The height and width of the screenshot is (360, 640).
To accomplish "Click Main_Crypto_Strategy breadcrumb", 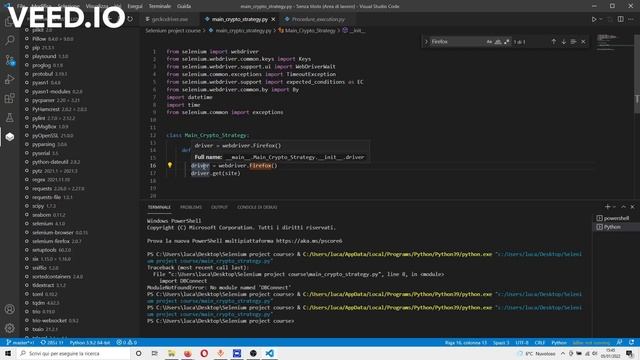I will click(310, 30).
